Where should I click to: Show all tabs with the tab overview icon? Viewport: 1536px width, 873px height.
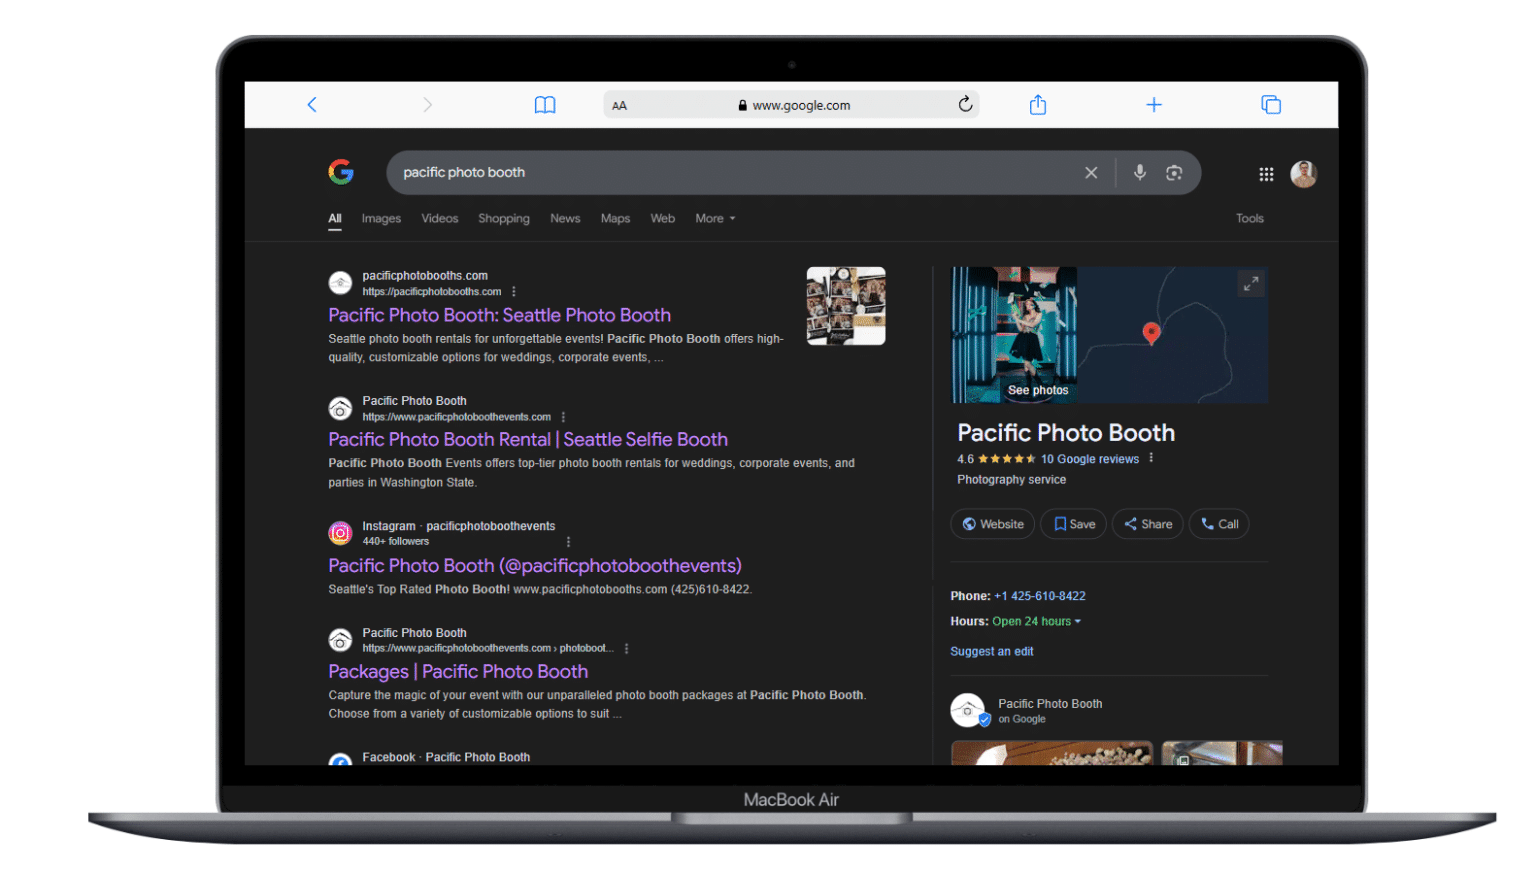click(x=1271, y=104)
